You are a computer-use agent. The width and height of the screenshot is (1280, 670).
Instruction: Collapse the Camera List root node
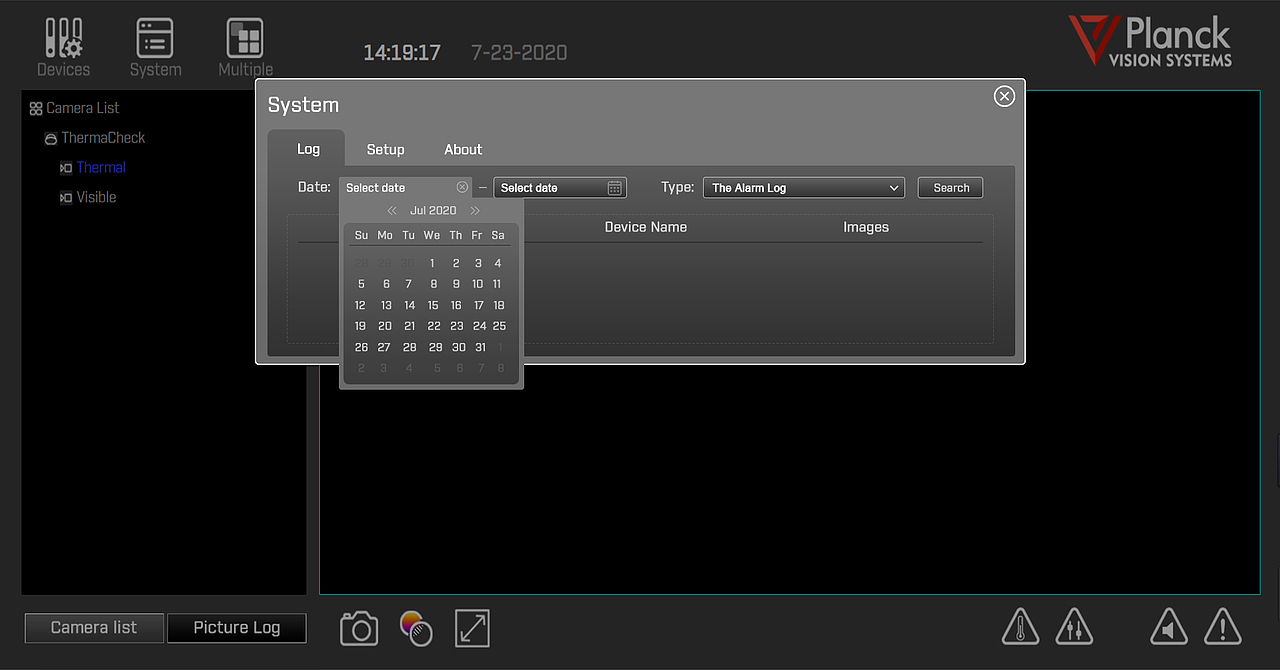(x=36, y=108)
